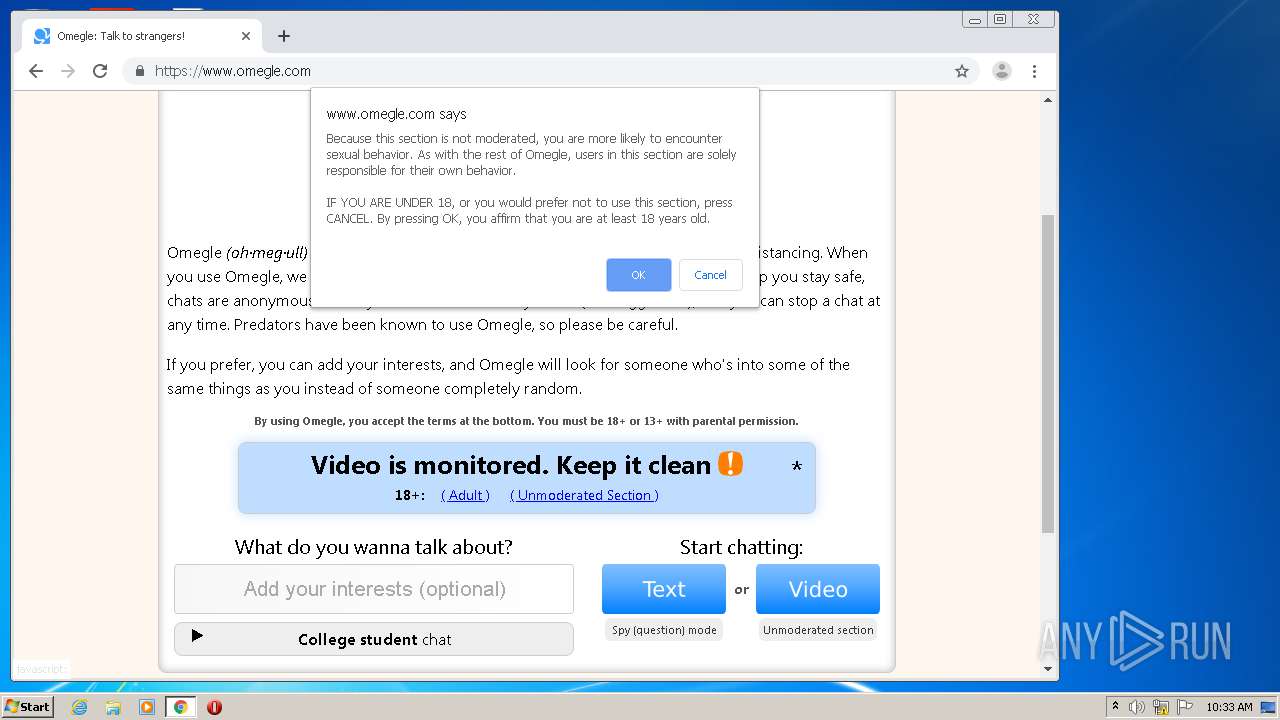This screenshot has width=1280, height=720.
Task: Open the Chrome three-dot menu
Action: point(1034,71)
